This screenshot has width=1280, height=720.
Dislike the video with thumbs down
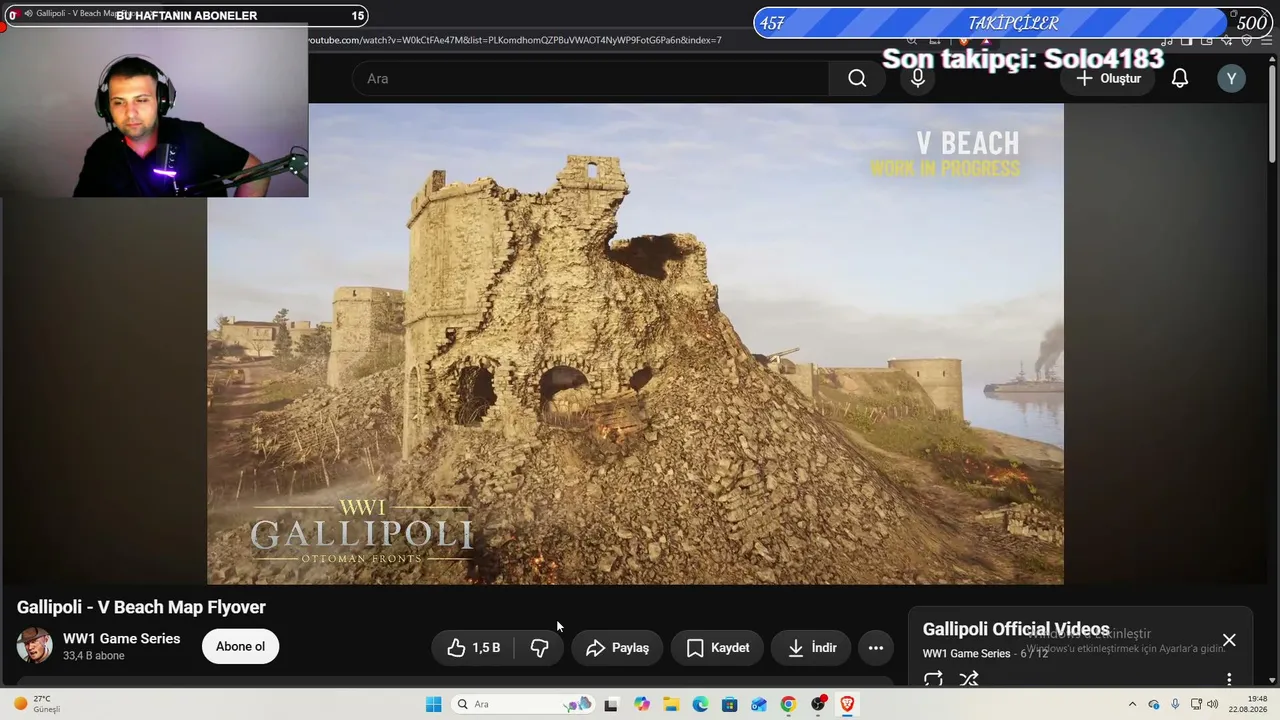point(540,648)
